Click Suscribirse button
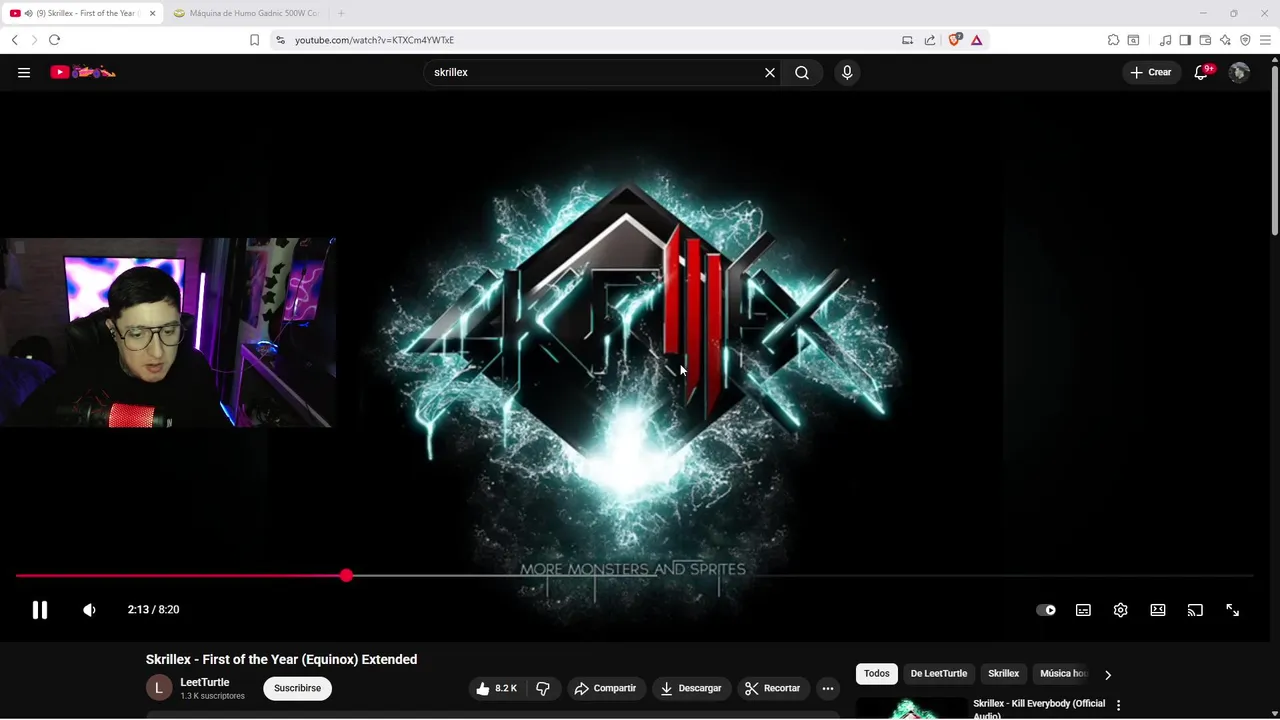Screen dimensions: 1280x720 point(297,688)
